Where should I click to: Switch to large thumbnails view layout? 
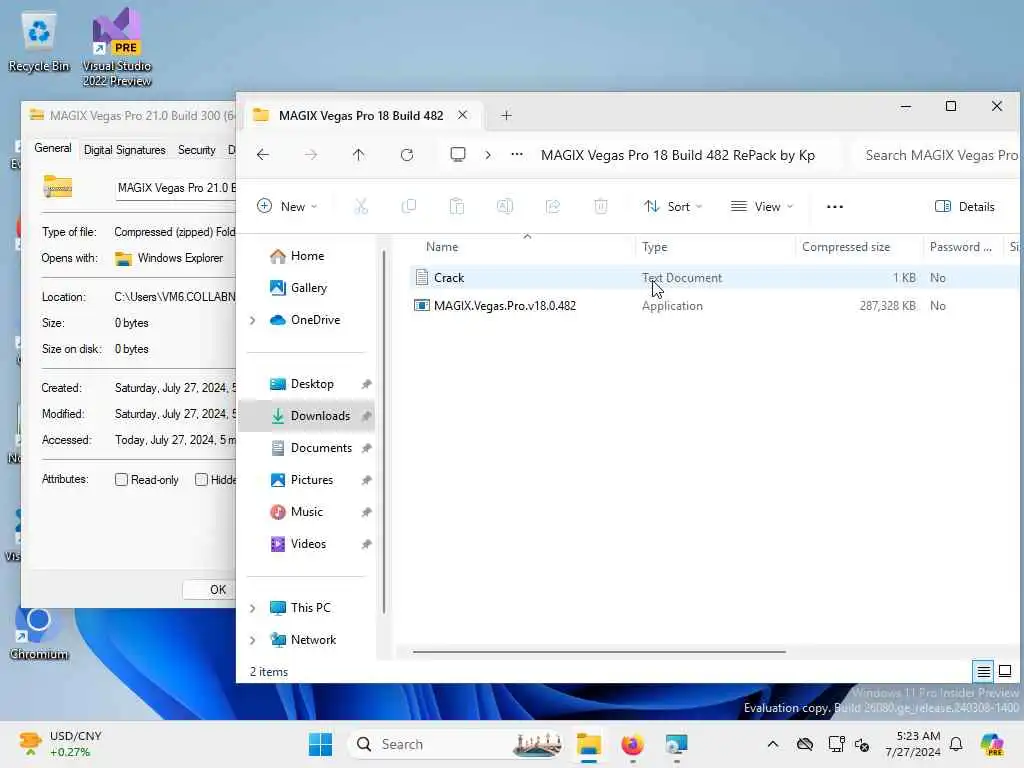click(1005, 671)
